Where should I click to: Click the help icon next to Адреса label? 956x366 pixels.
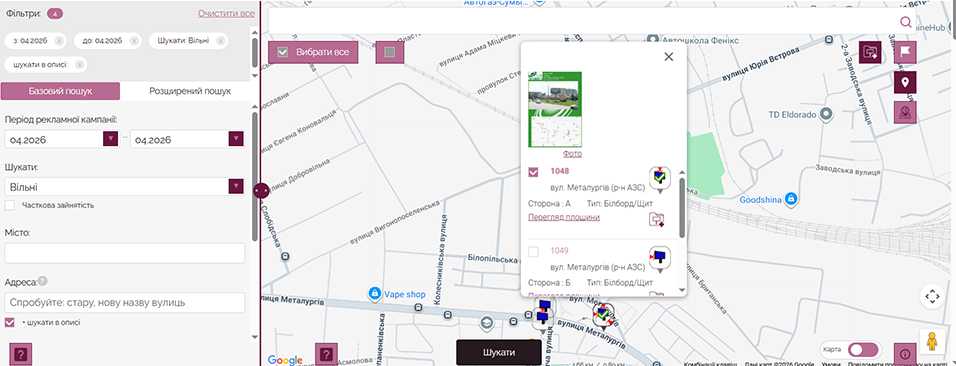(x=43, y=281)
